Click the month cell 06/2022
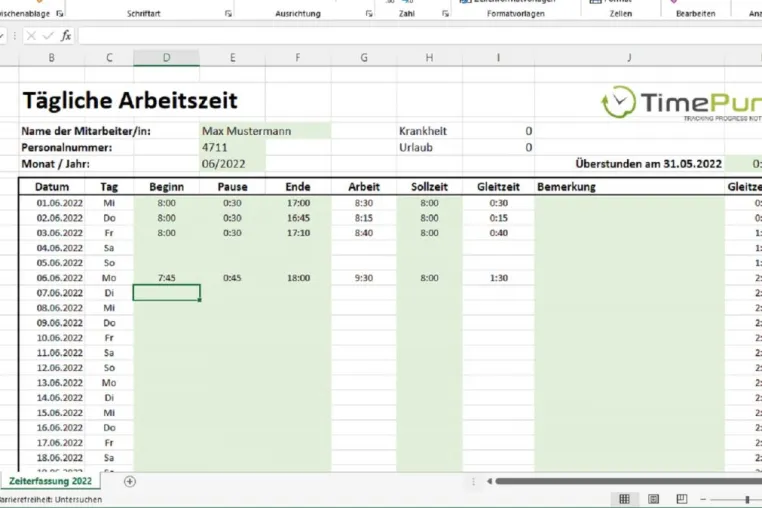 click(x=232, y=164)
